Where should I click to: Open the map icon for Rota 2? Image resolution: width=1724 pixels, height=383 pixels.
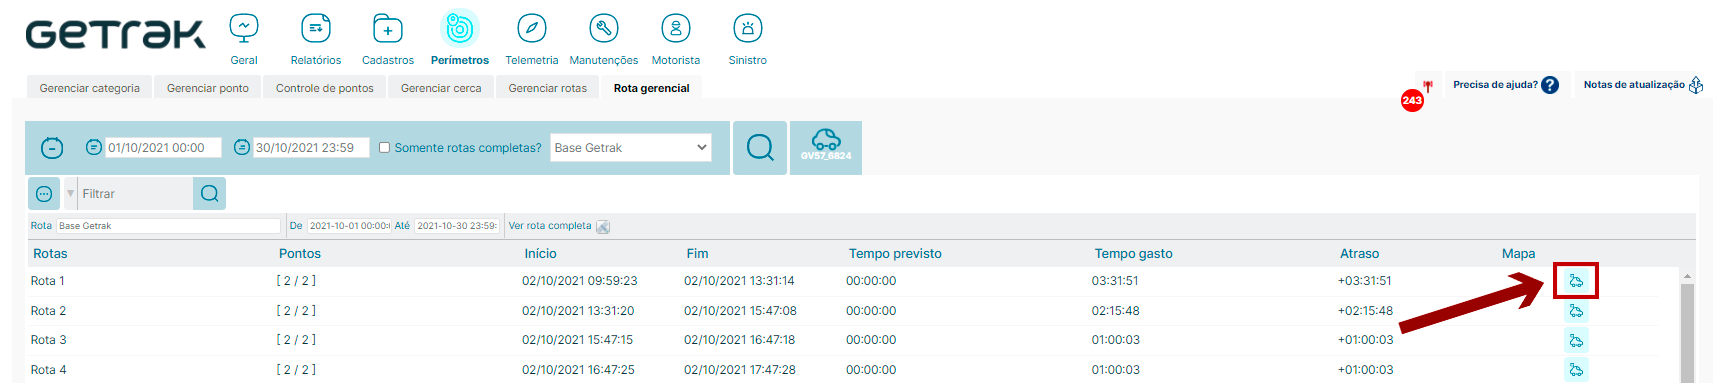(x=1576, y=311)
